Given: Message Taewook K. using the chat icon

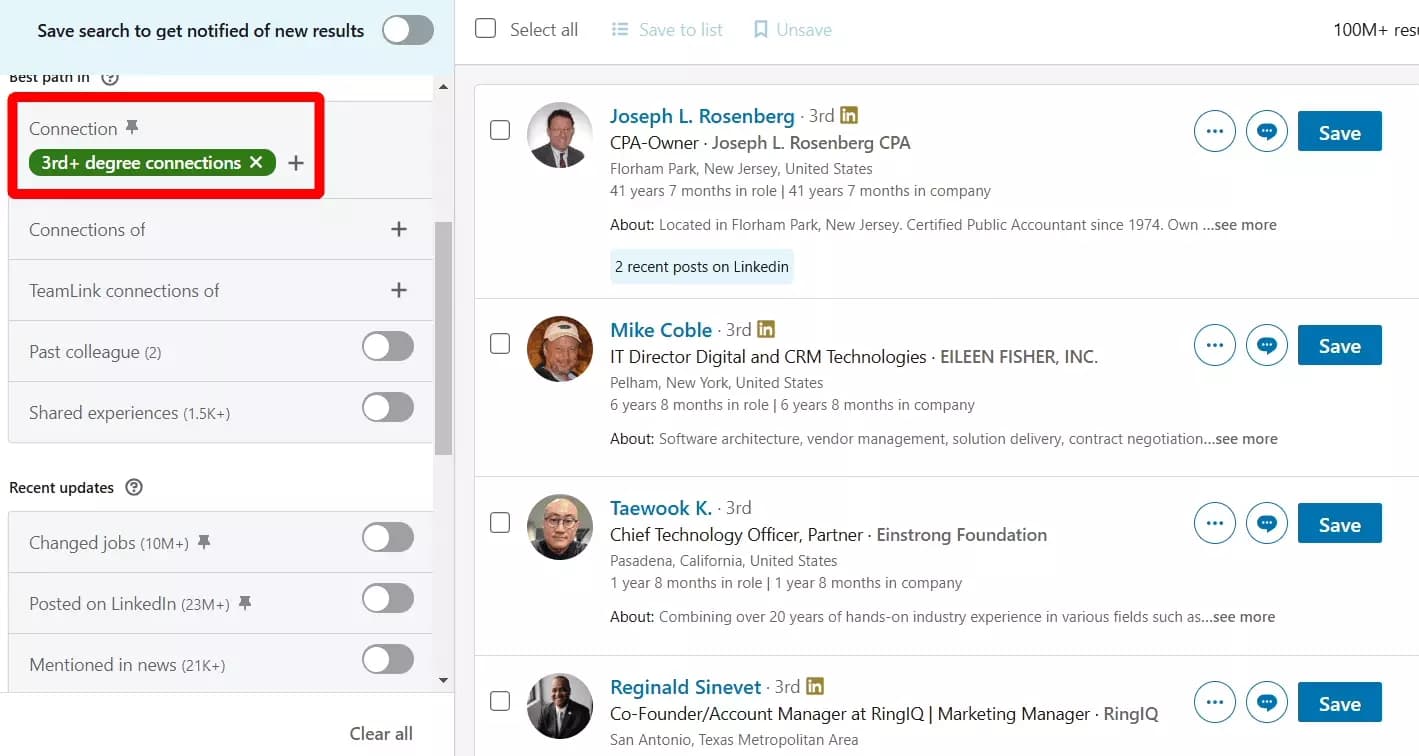Looking at the screenshot, I should [1266, 523].
